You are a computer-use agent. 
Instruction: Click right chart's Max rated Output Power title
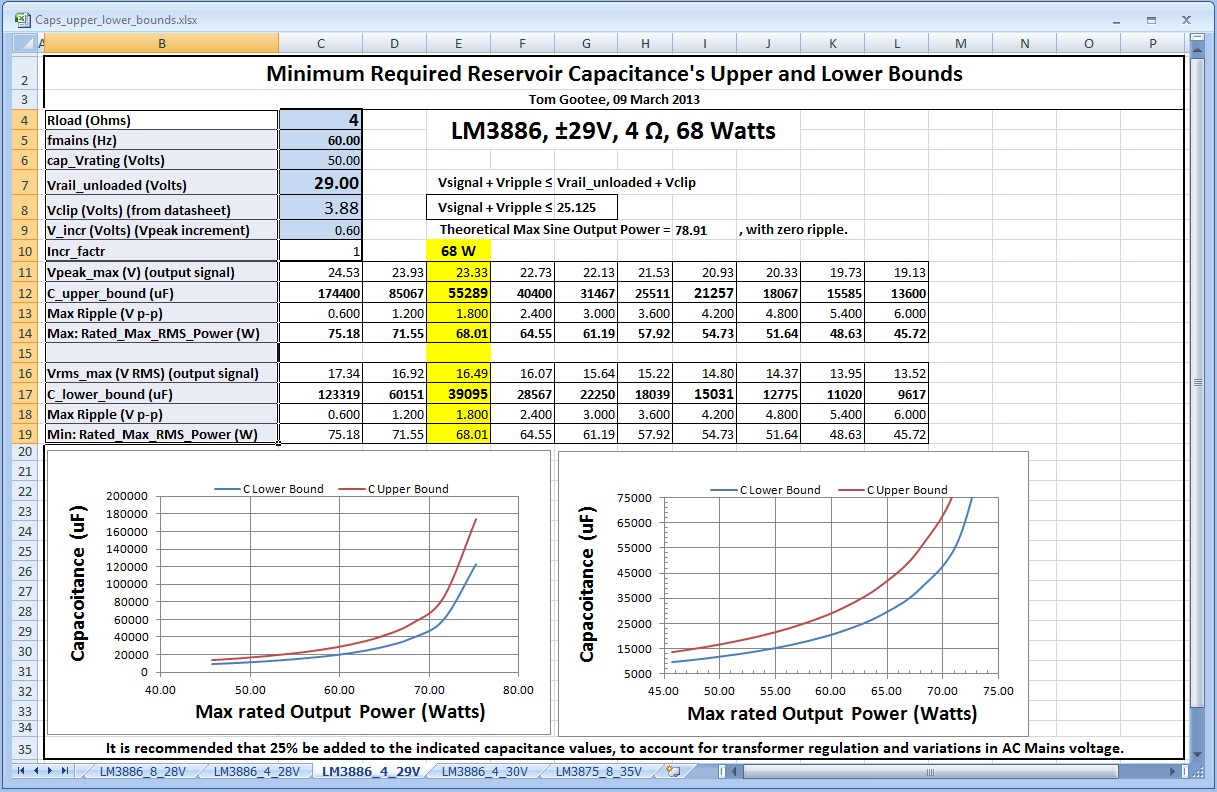832,714
